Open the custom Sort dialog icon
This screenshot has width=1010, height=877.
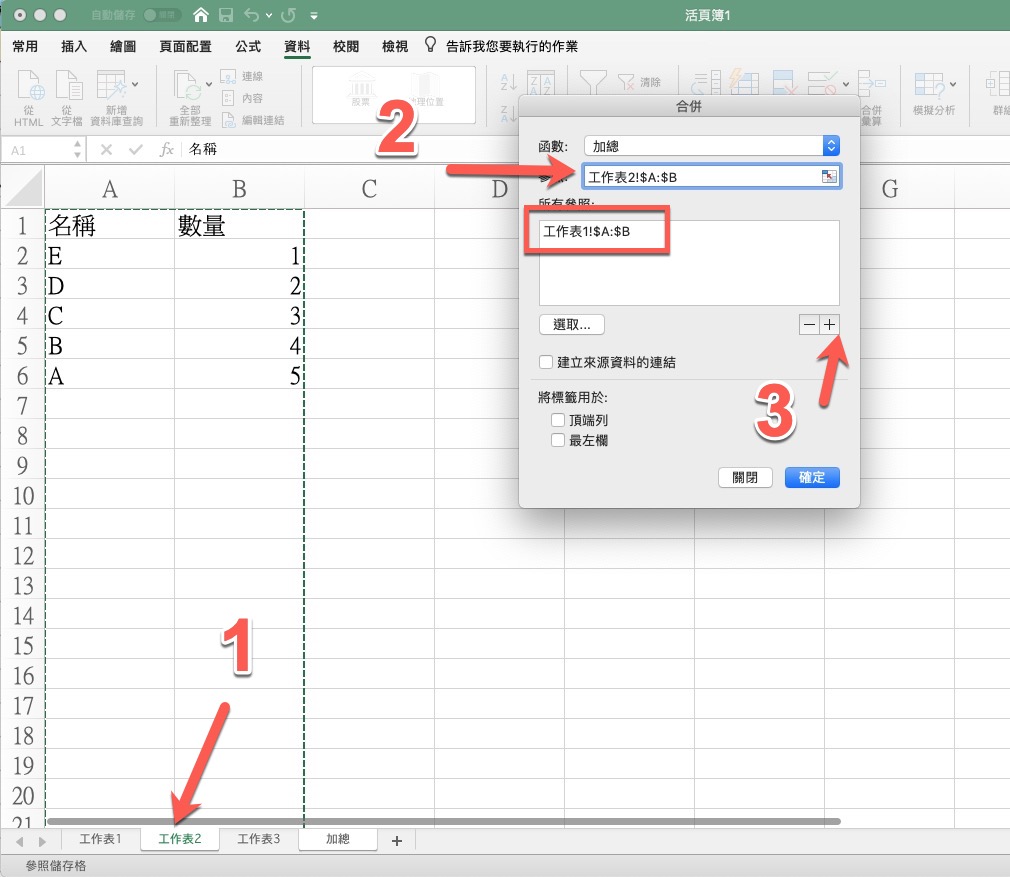(x=541, y=82)
